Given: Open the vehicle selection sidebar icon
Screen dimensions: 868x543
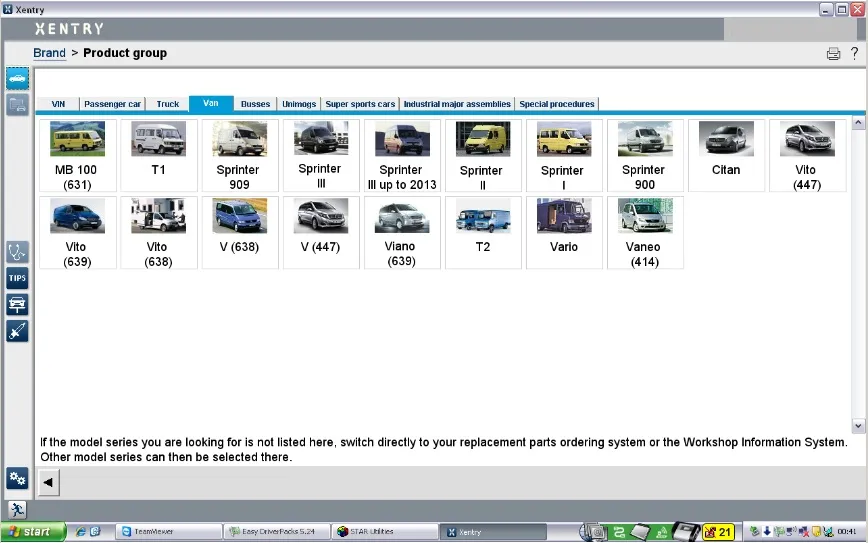Looking at the screenshot, I should 18,79.
